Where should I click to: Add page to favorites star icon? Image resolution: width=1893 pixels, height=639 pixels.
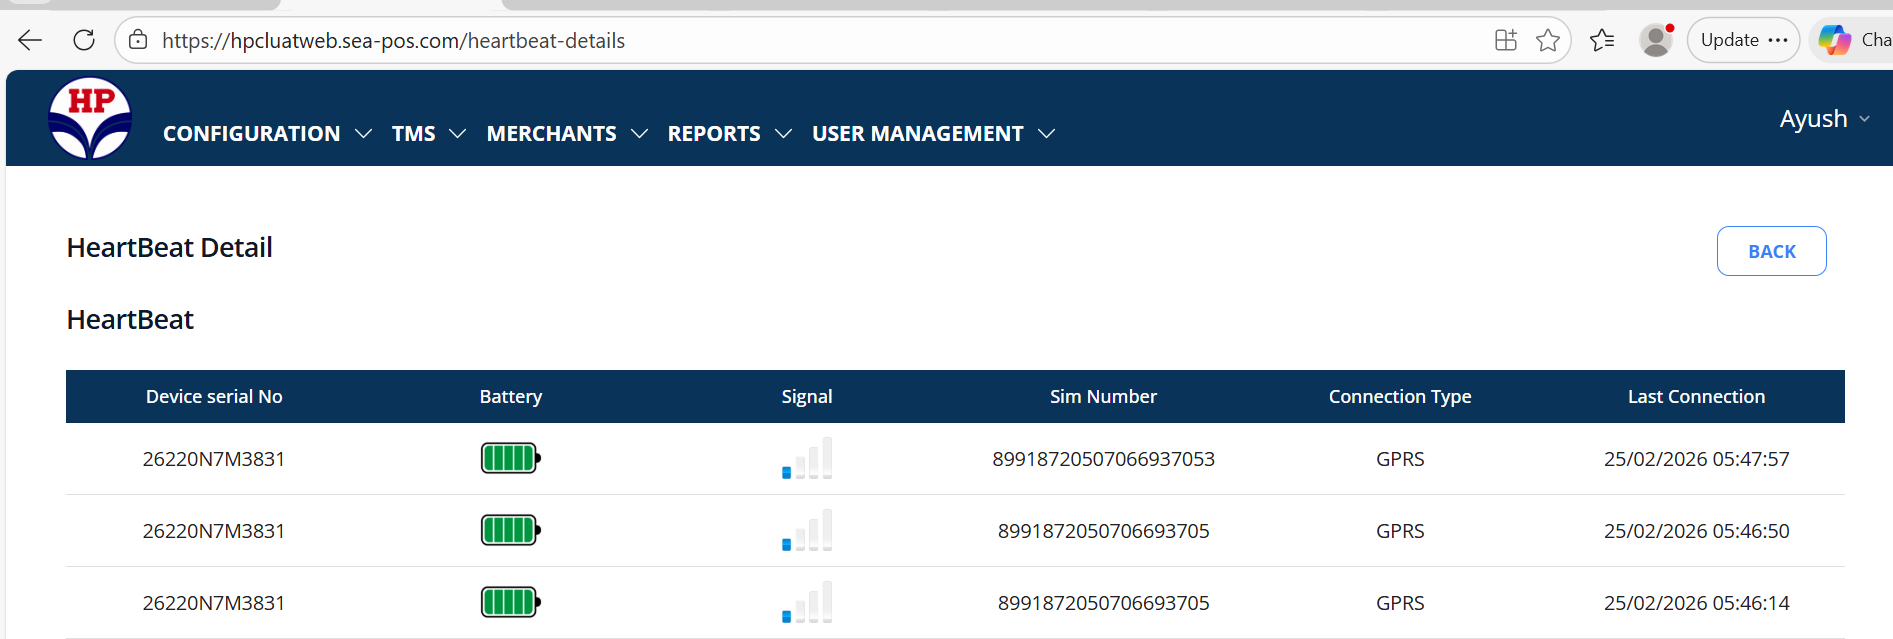coord(1548,40)
